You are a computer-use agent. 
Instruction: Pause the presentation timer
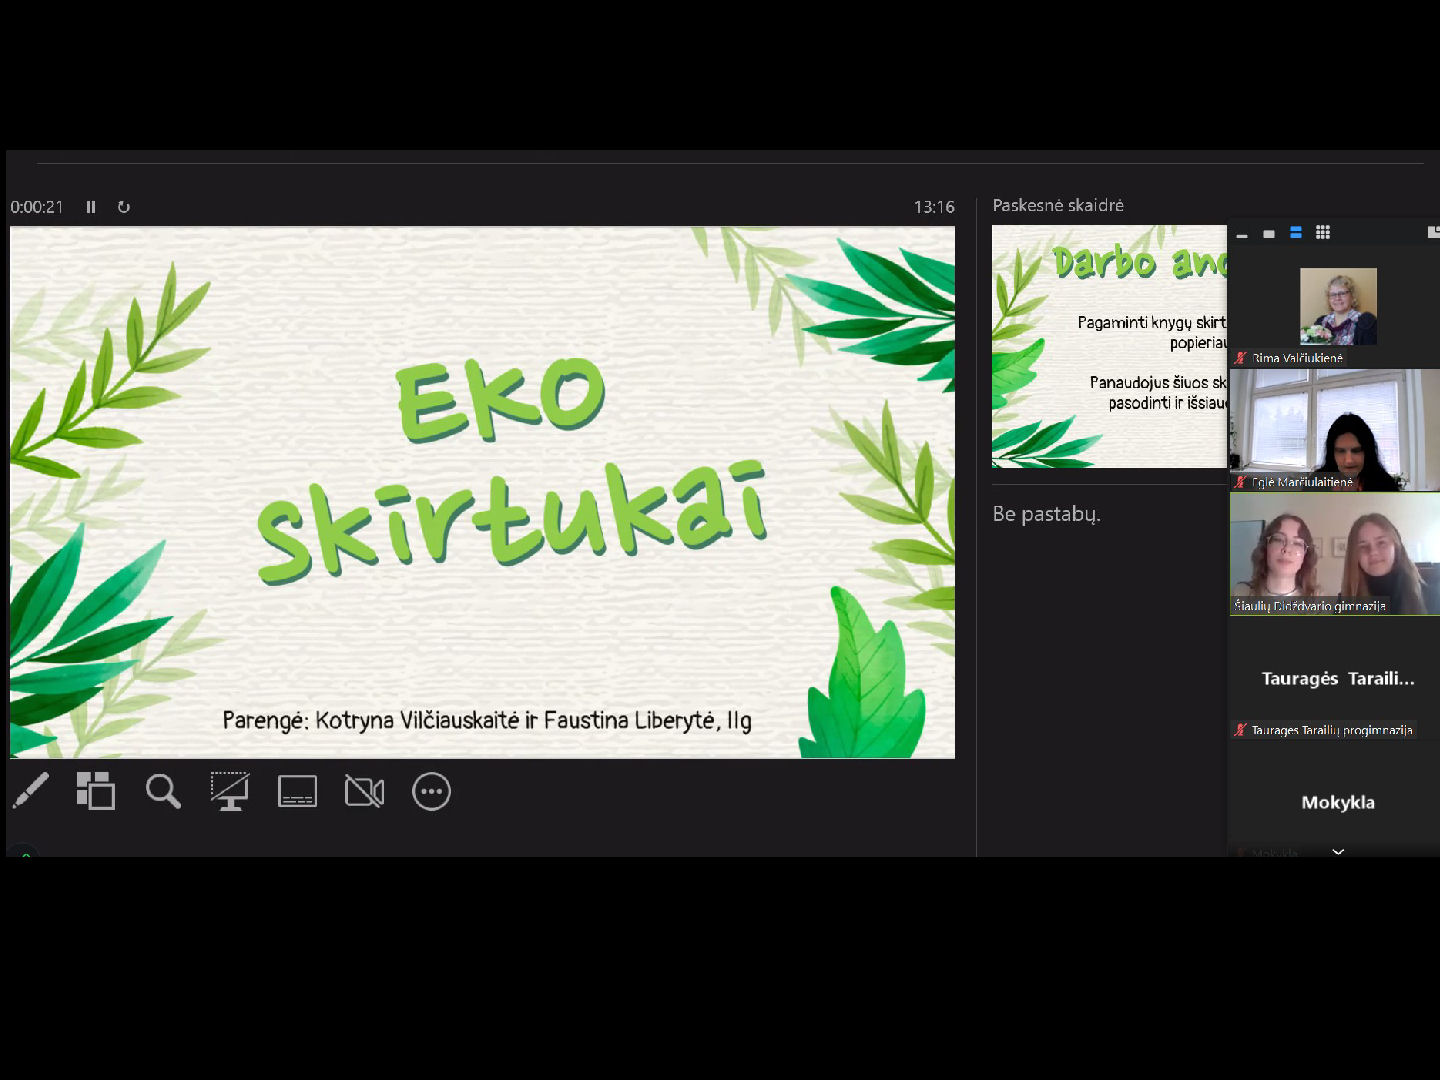click(x=91, y=207)
